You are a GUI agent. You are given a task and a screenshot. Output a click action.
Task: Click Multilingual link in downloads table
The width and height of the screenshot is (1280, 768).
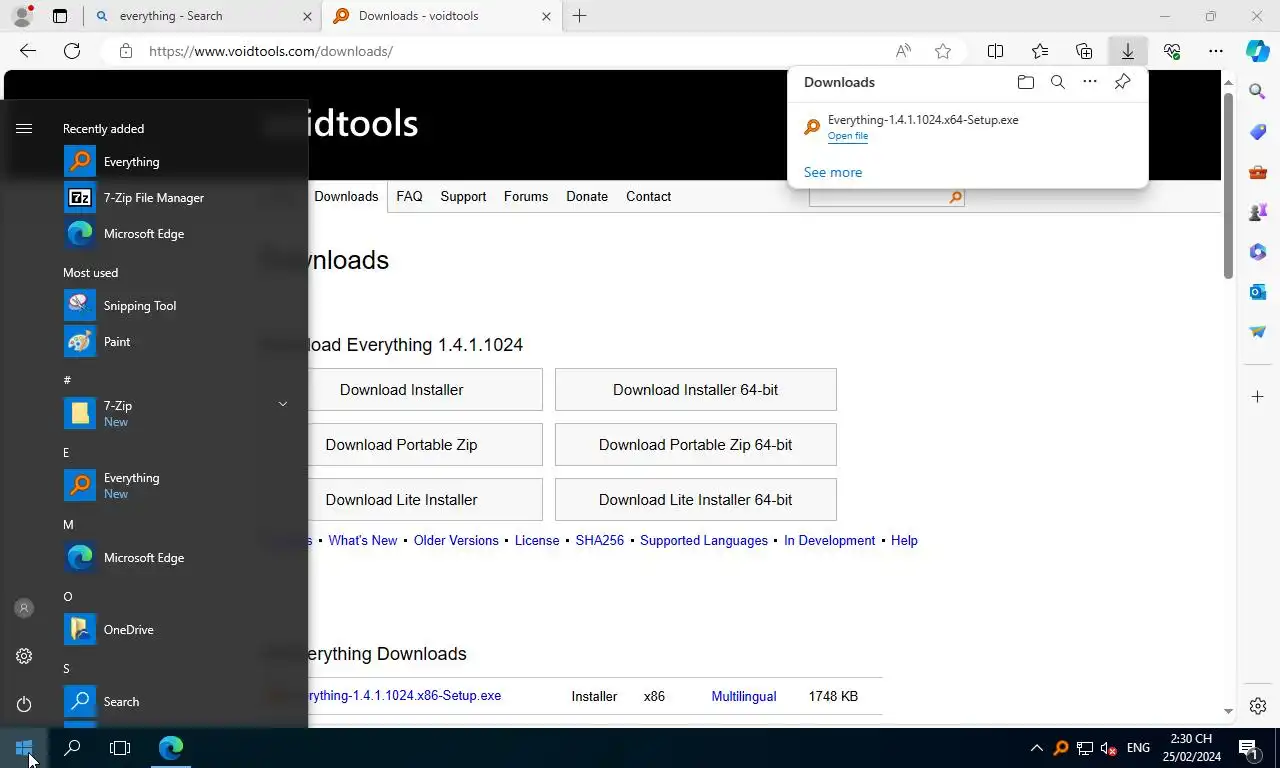(744, 696)
